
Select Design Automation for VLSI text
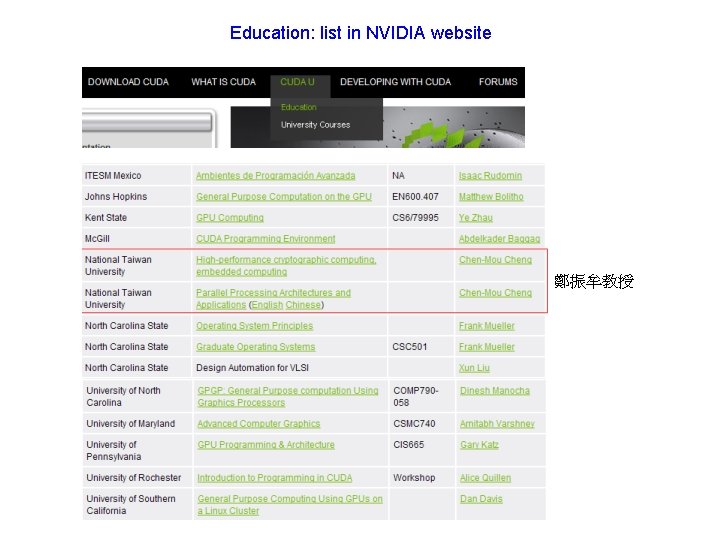pos(253,368)
